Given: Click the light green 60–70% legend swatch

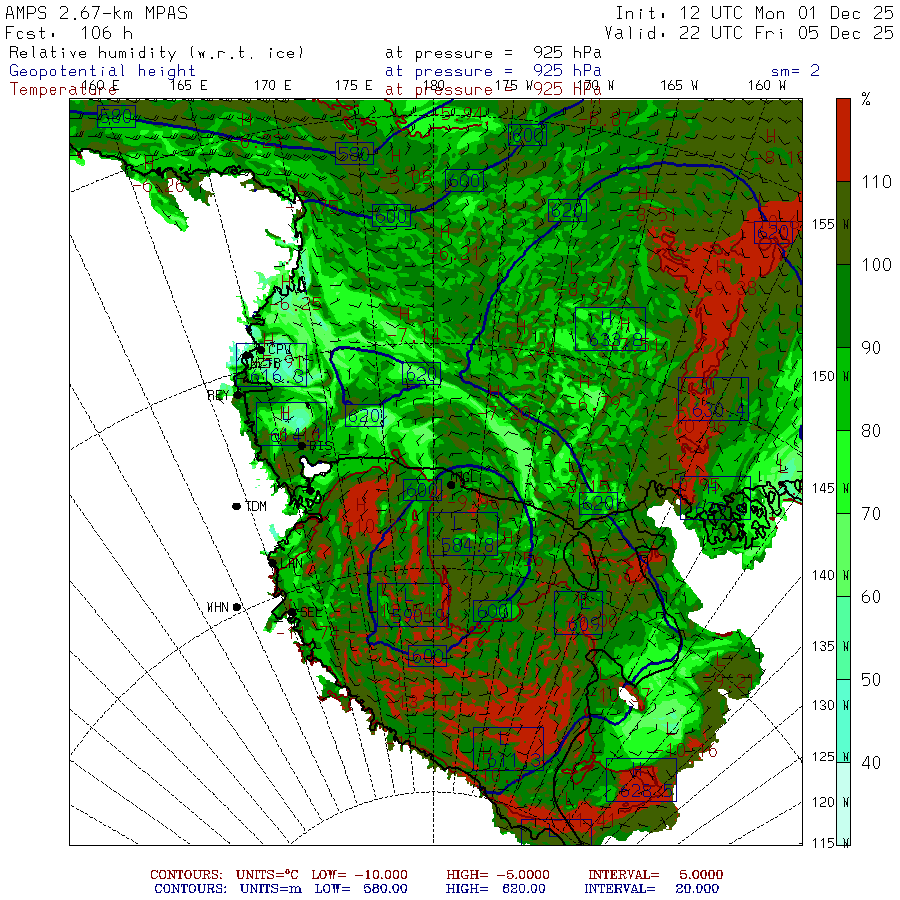Looking at the screenshot, I should [x=843, y=554].
